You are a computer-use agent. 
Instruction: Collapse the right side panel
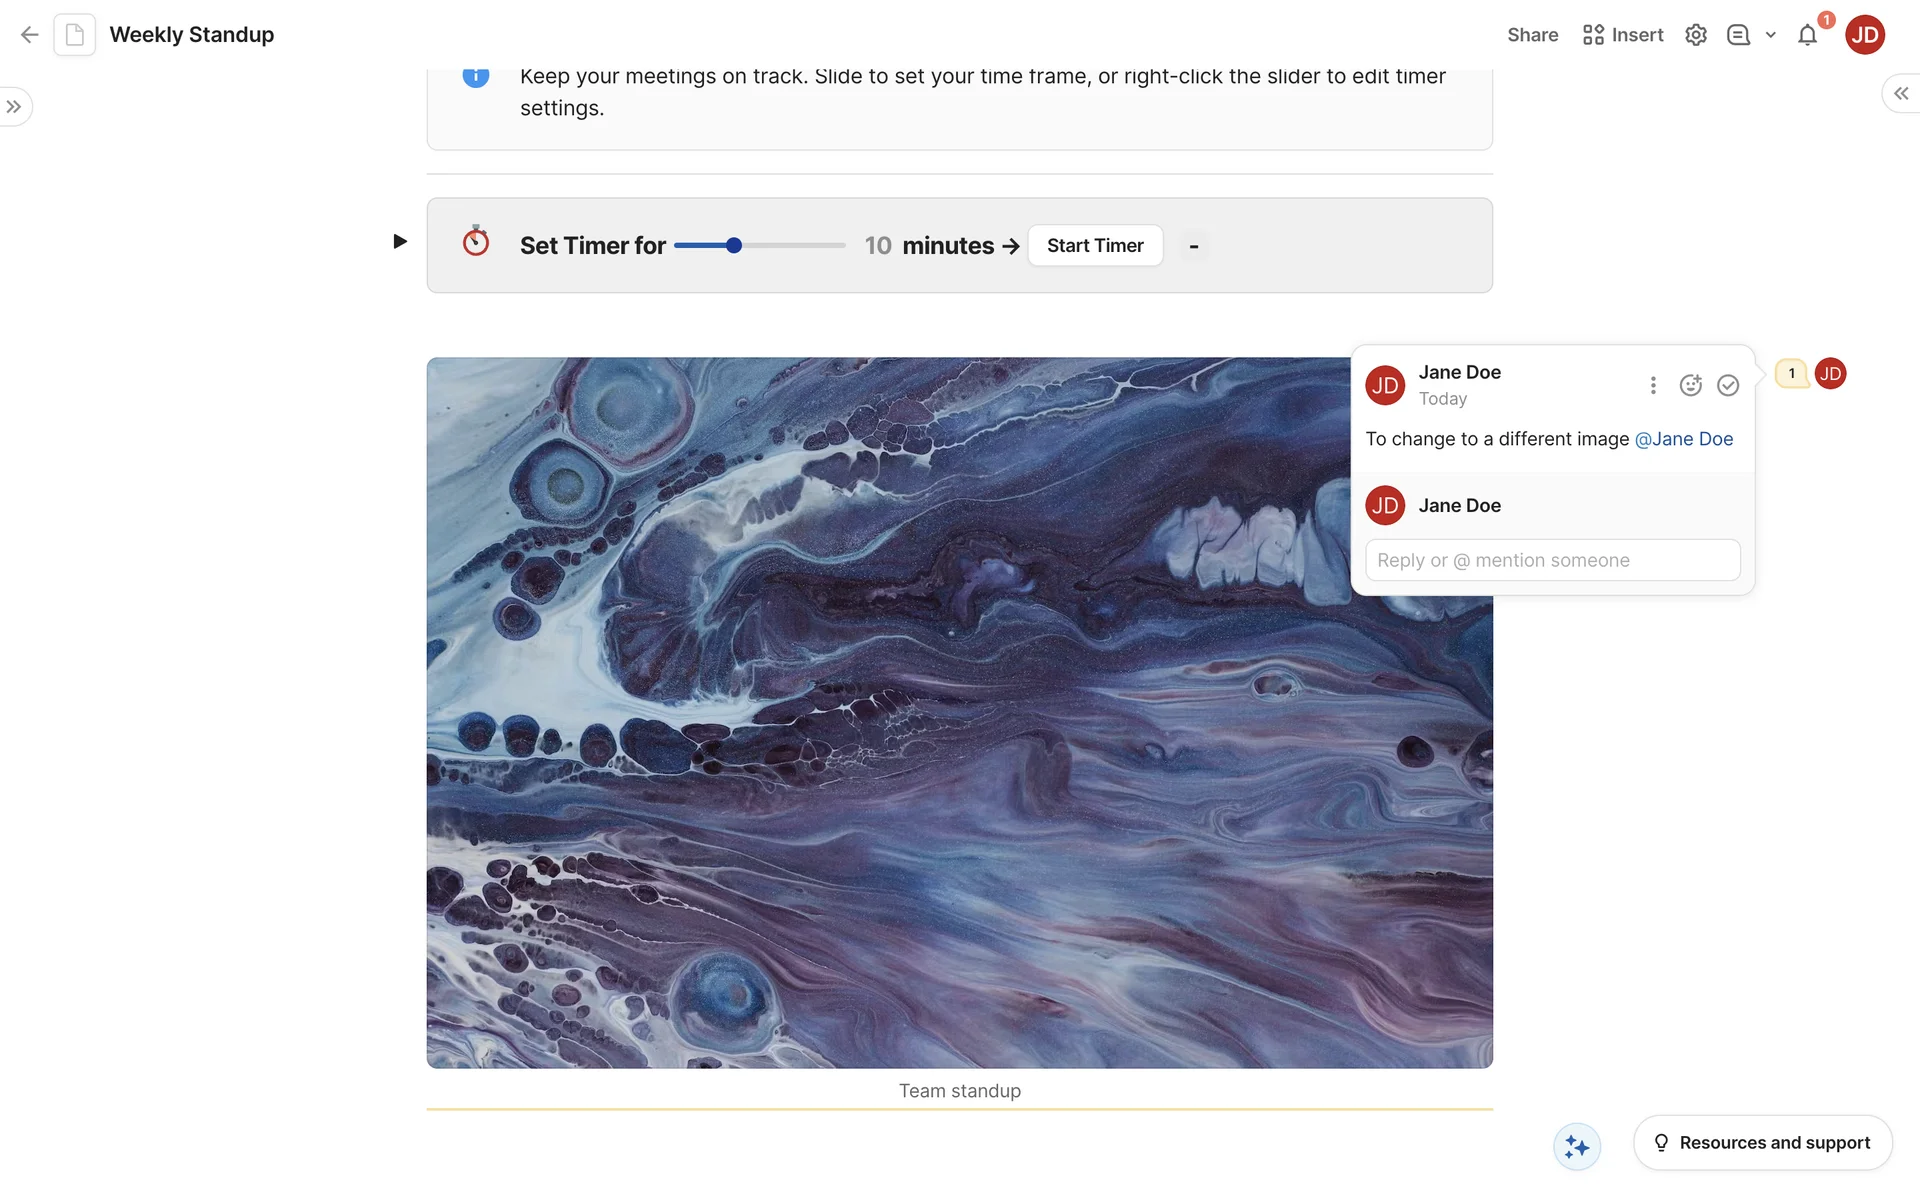click(1900, 93)
